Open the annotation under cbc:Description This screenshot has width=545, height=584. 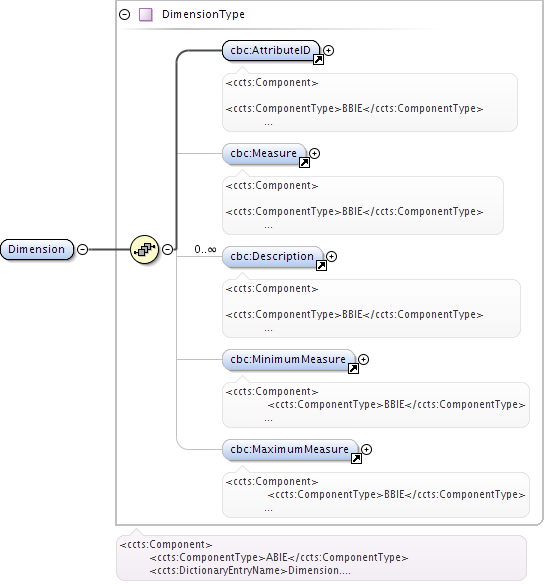[x=371, y=308]
